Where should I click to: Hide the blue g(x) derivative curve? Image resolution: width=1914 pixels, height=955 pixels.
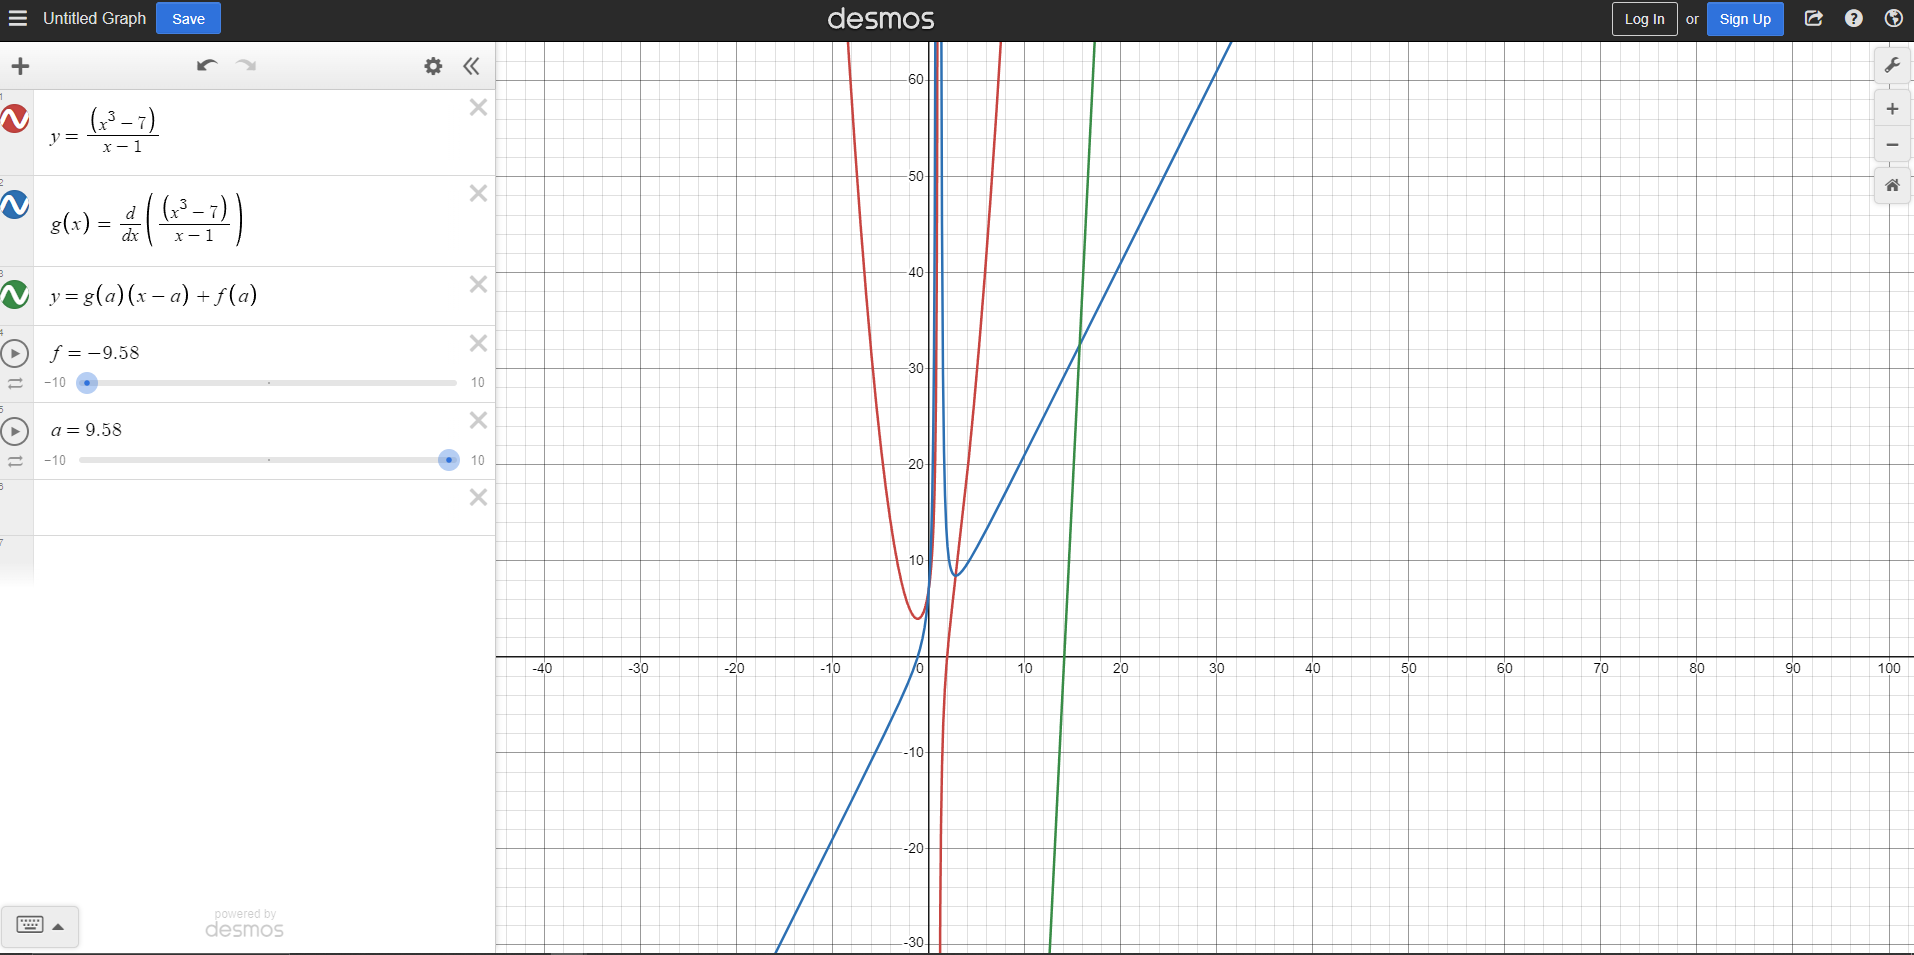[x=15, y=205]
